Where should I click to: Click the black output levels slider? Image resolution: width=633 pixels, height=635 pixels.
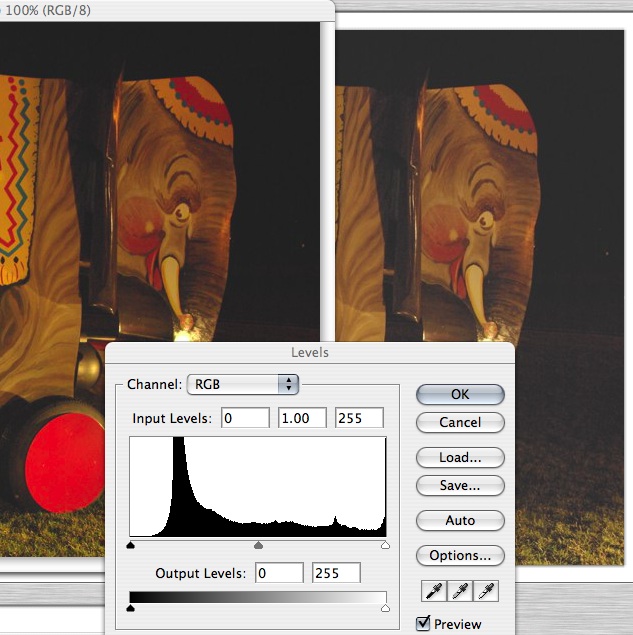[131, 607]
